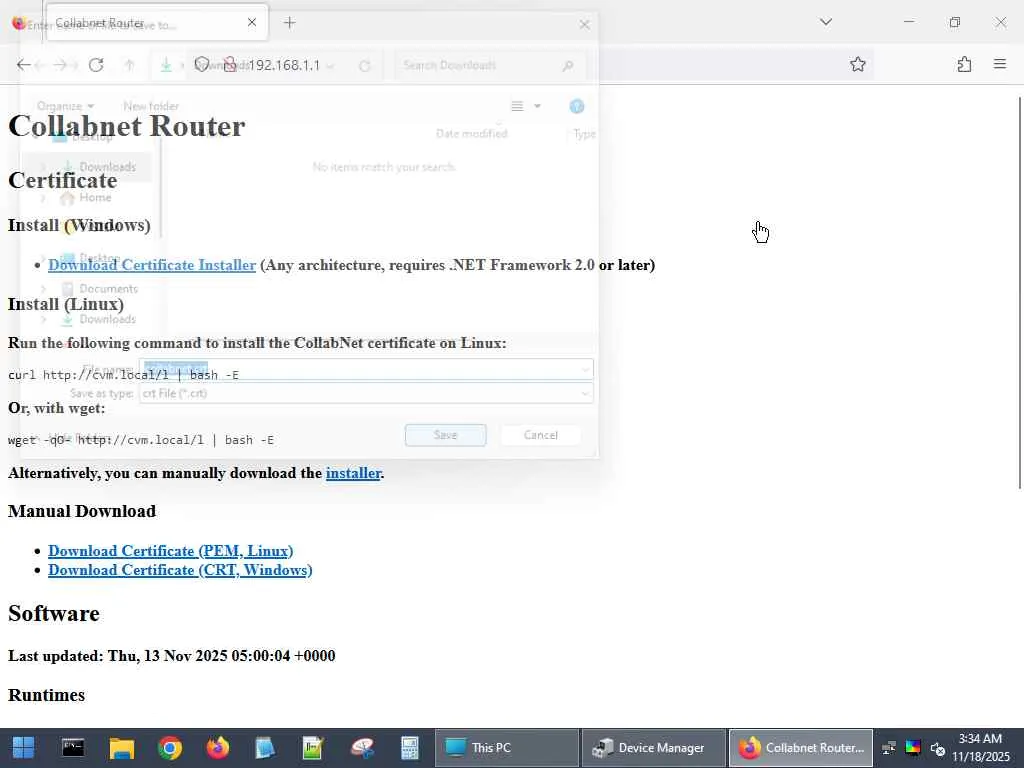Open the Firefox extensions puzzle icon
The width and height of the screenshot is (1024, 768).
pyautogui.click(x=964, y=64)
